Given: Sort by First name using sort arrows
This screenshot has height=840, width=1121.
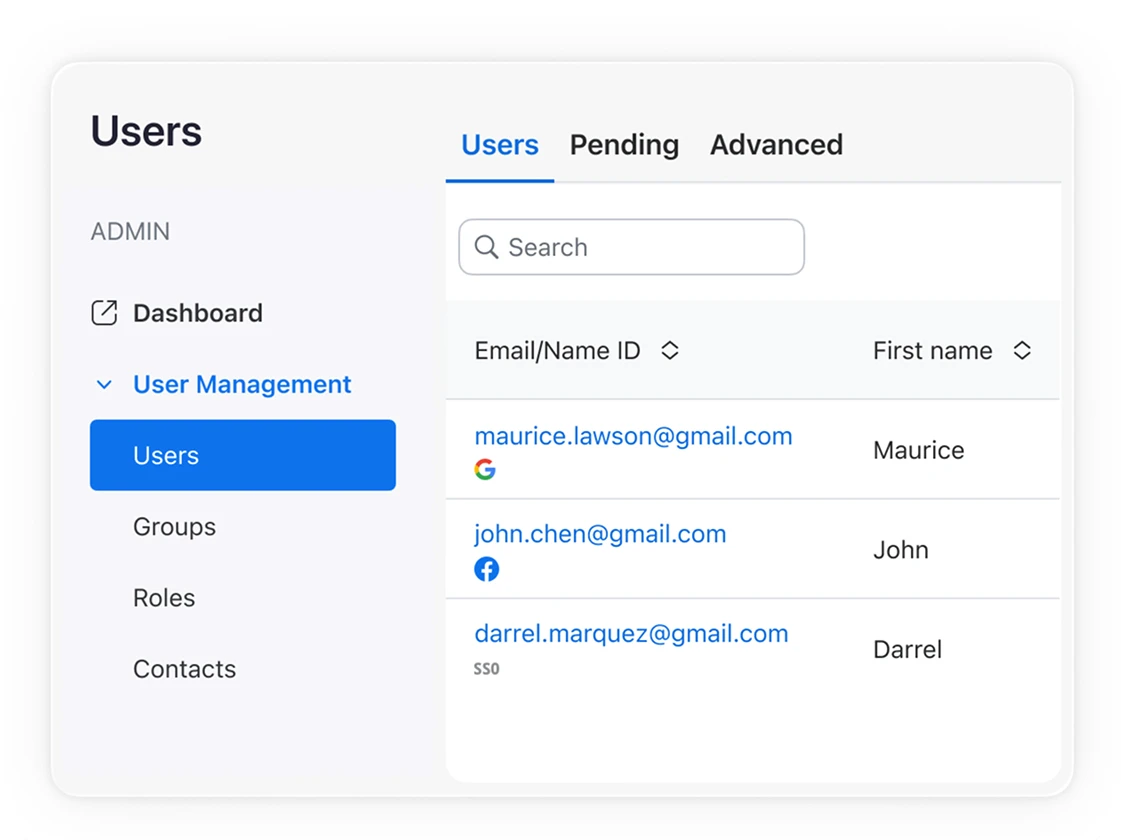Looking at the screenshot, I should point(1021,351).
